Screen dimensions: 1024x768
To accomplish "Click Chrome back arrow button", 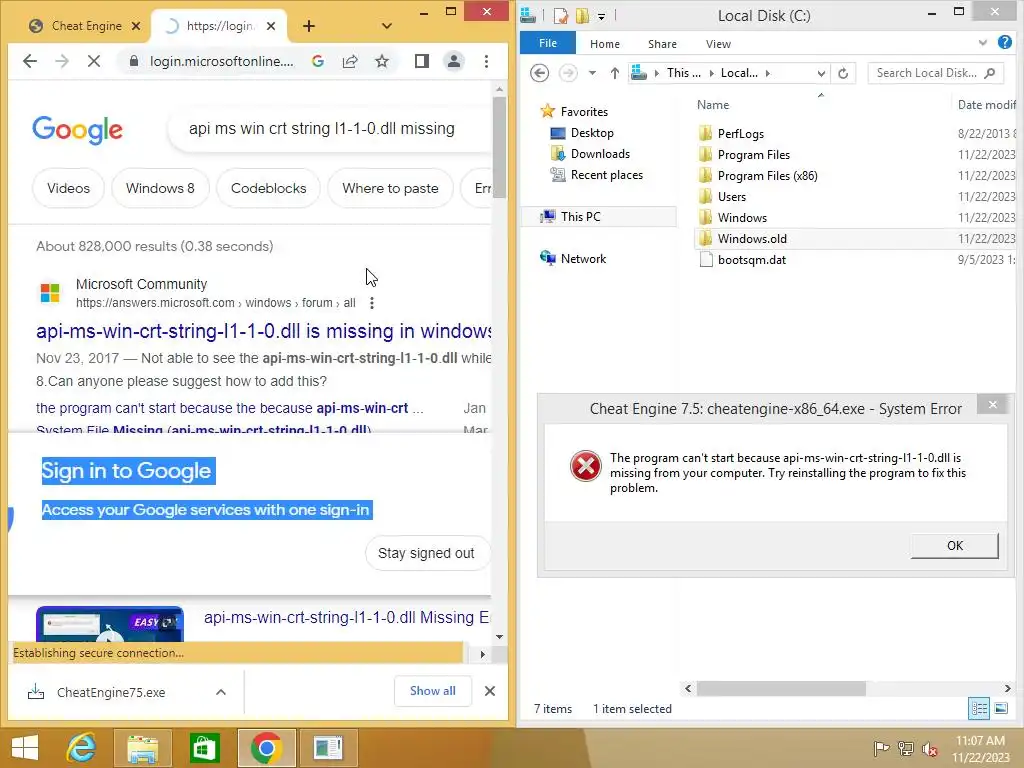I will pos(30,61).
